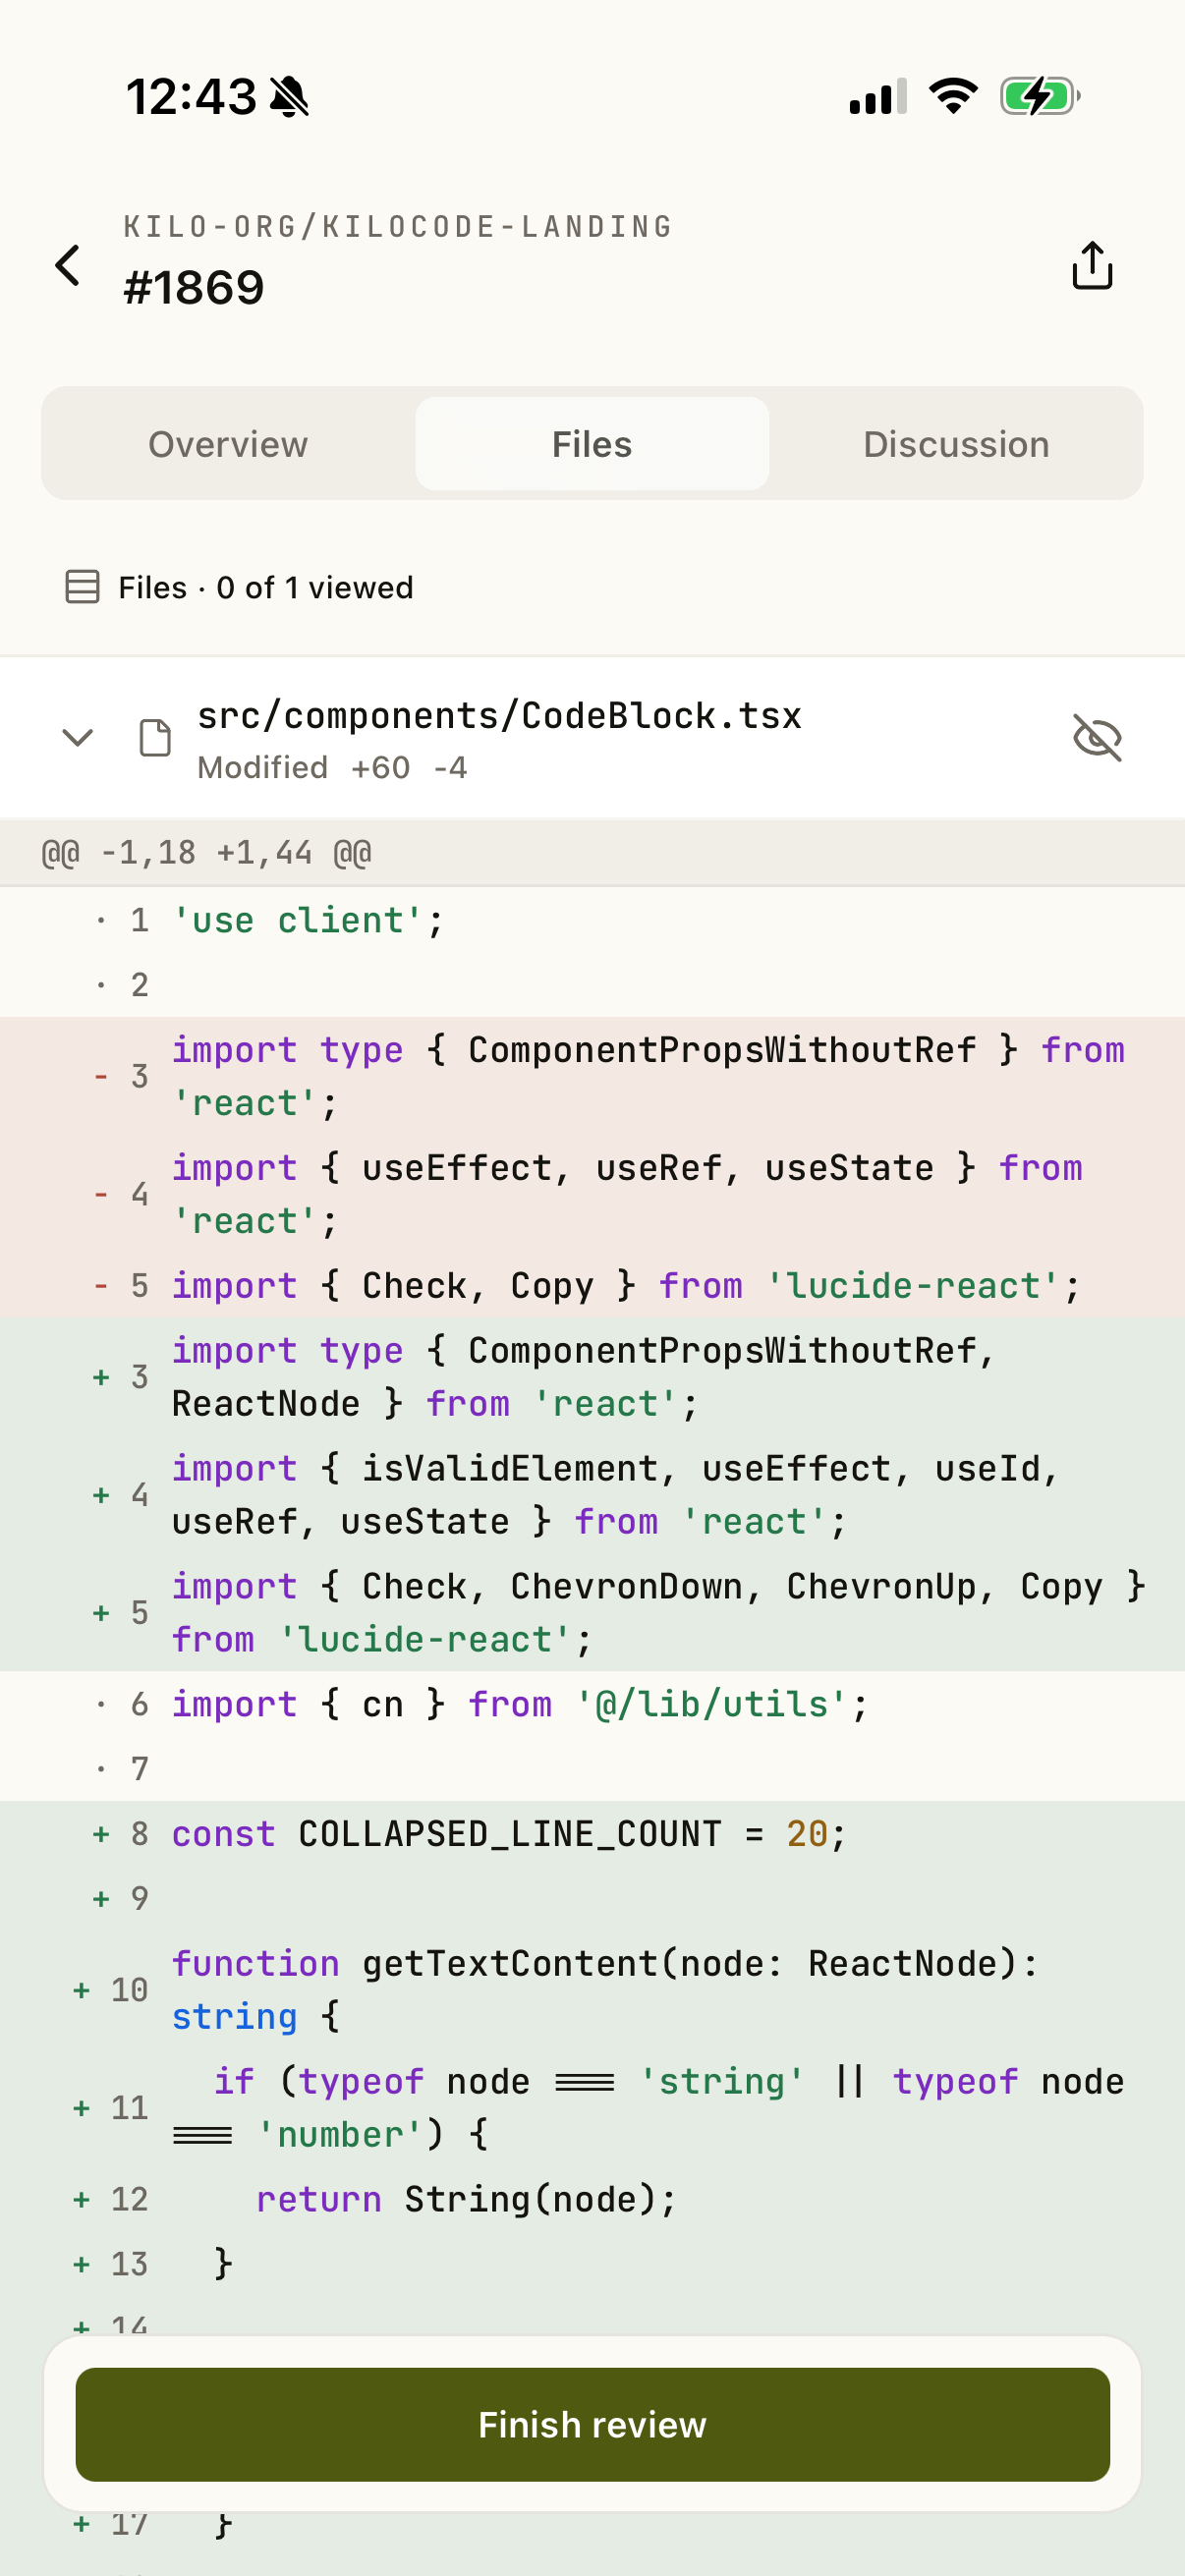Tap the Wi-Fi status icon

(953, 96)
